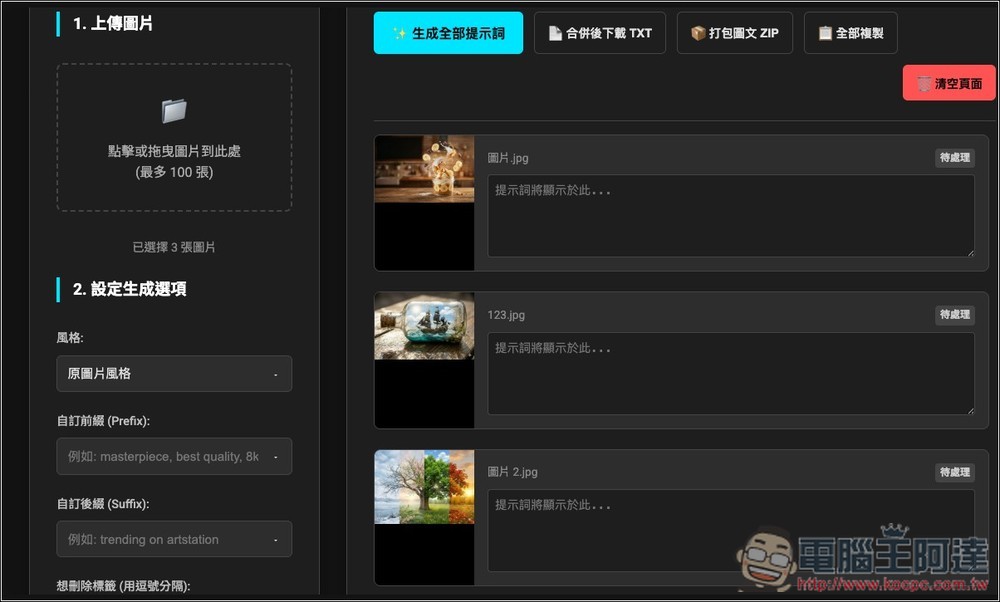
Task: Click the 生成全部提示詞 button
Action: [x=448, y=33]
